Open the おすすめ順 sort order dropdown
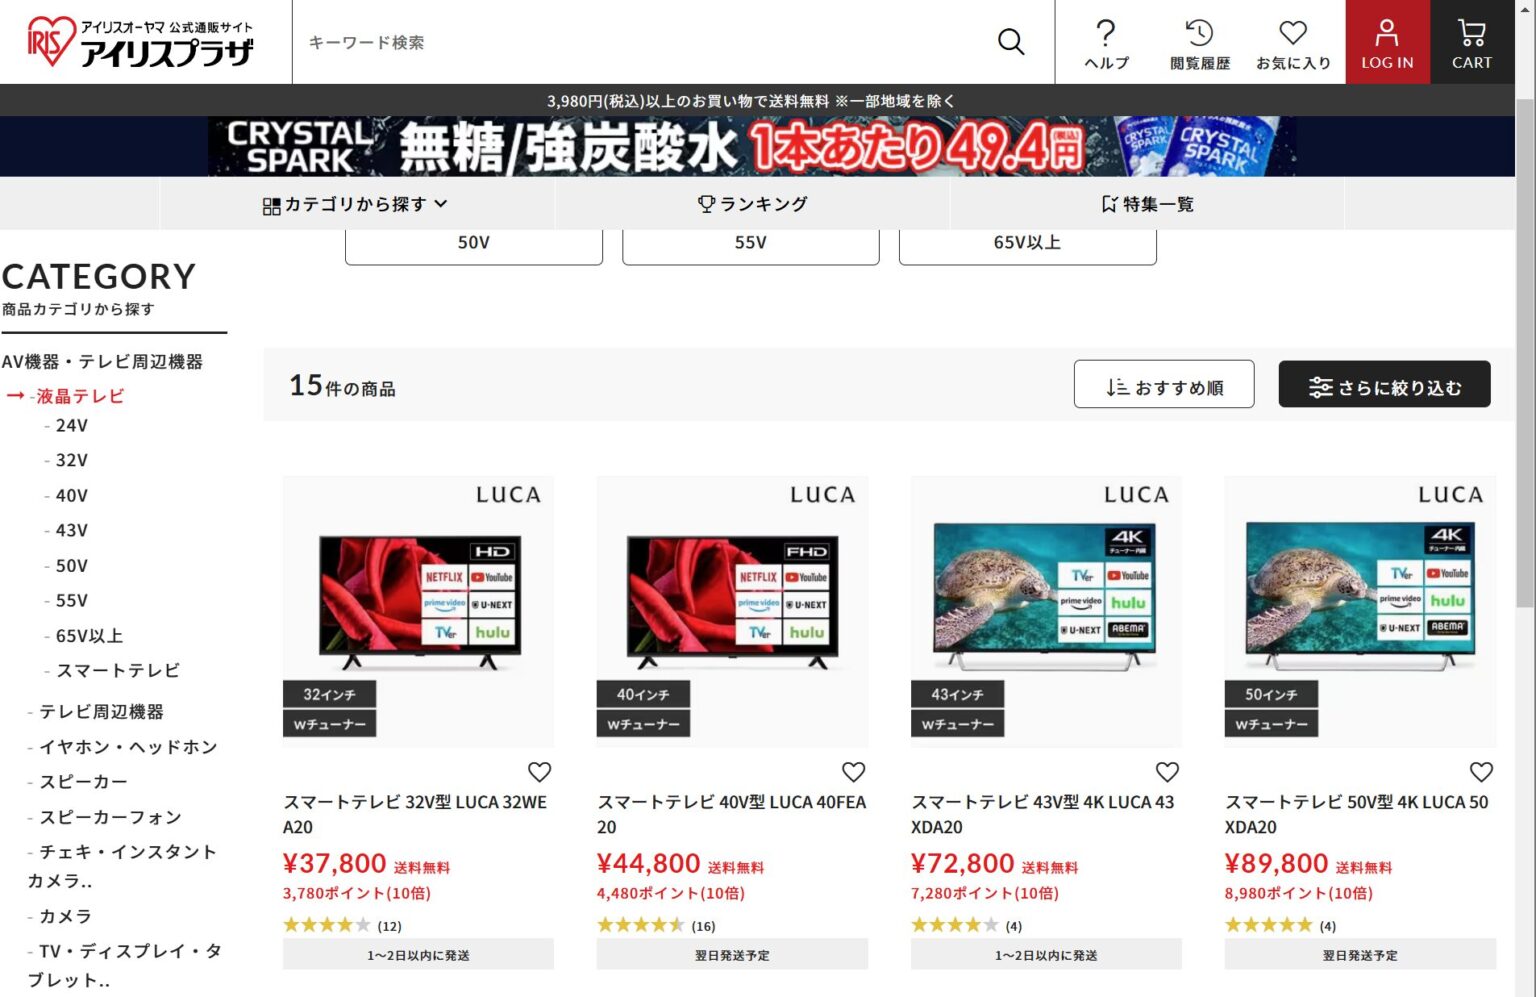This screenshot has width=1536, height=997. point(1164,384)
